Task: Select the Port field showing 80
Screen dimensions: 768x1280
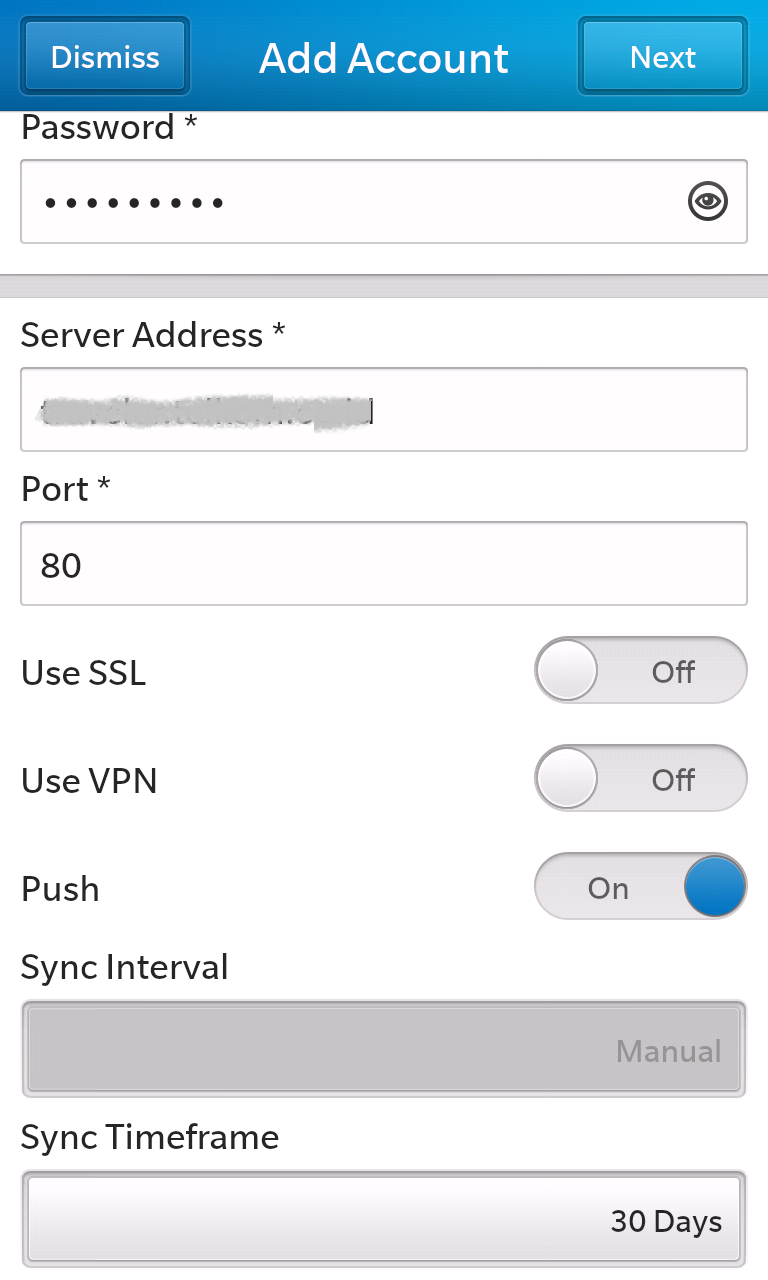Action: tap(383, 563)
